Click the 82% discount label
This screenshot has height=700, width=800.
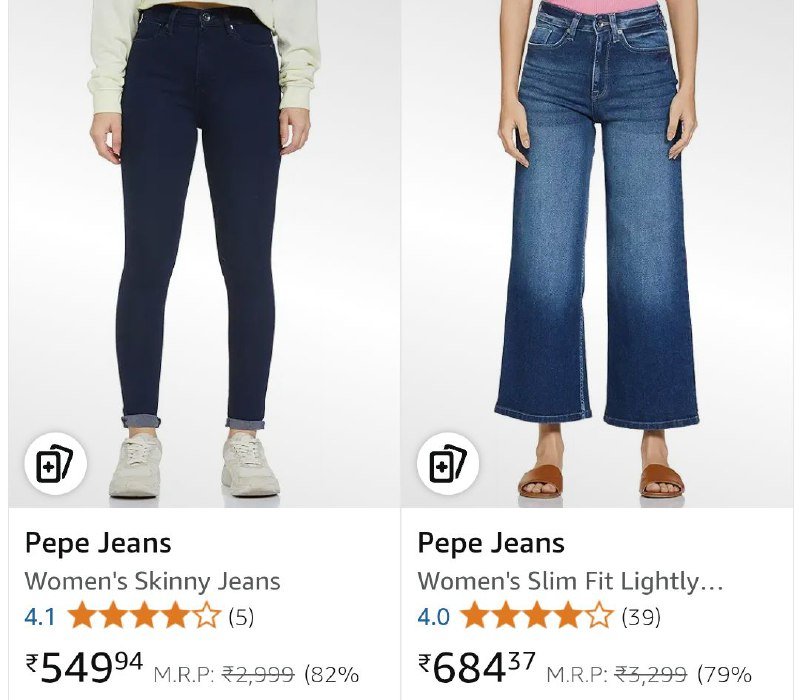tap(332, 674)
